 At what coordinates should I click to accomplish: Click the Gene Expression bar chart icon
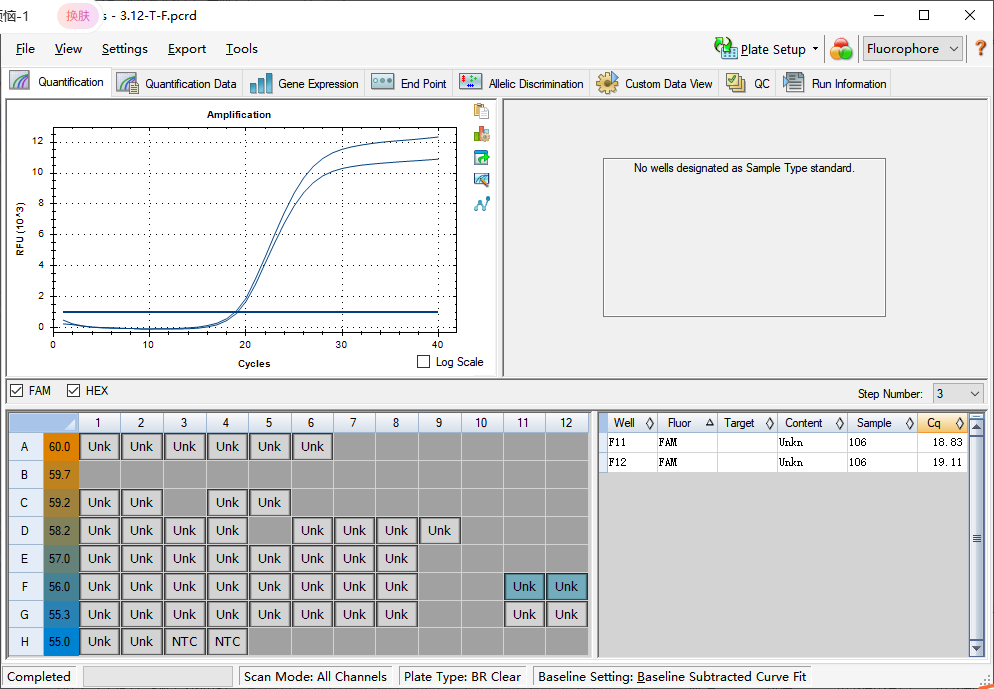coord(261,84)
